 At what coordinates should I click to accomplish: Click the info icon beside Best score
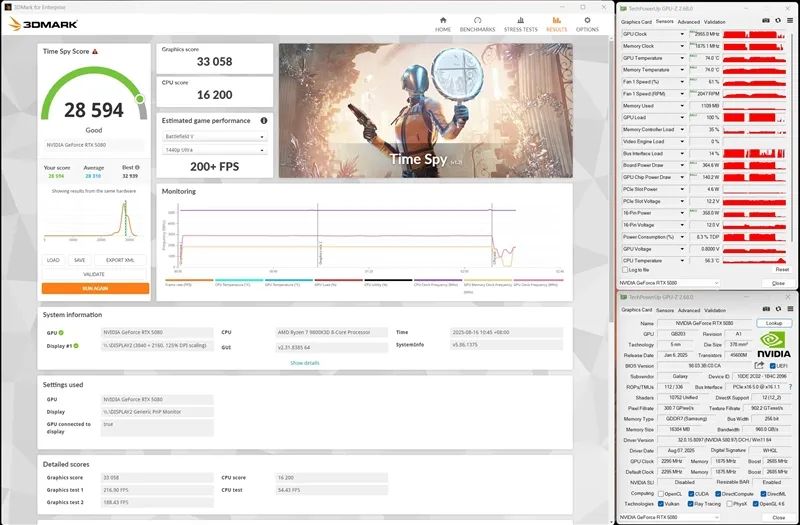click(x=137, y=167)
